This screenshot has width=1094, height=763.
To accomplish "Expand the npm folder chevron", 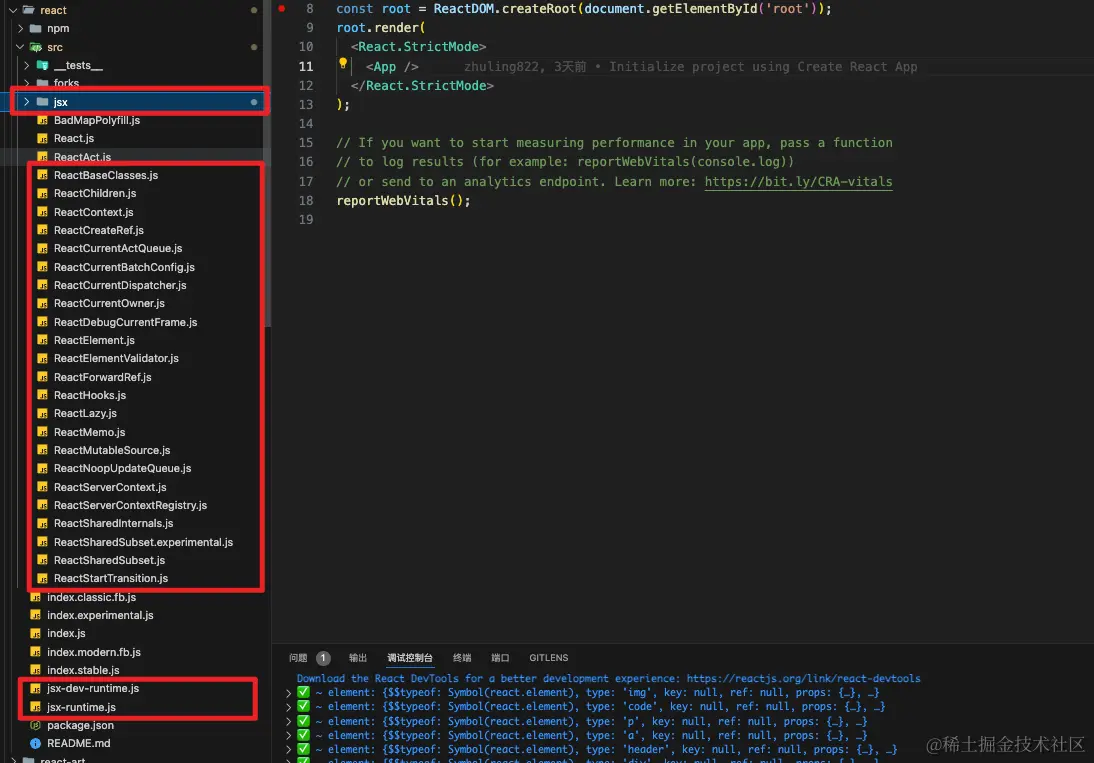I will 20,29.
